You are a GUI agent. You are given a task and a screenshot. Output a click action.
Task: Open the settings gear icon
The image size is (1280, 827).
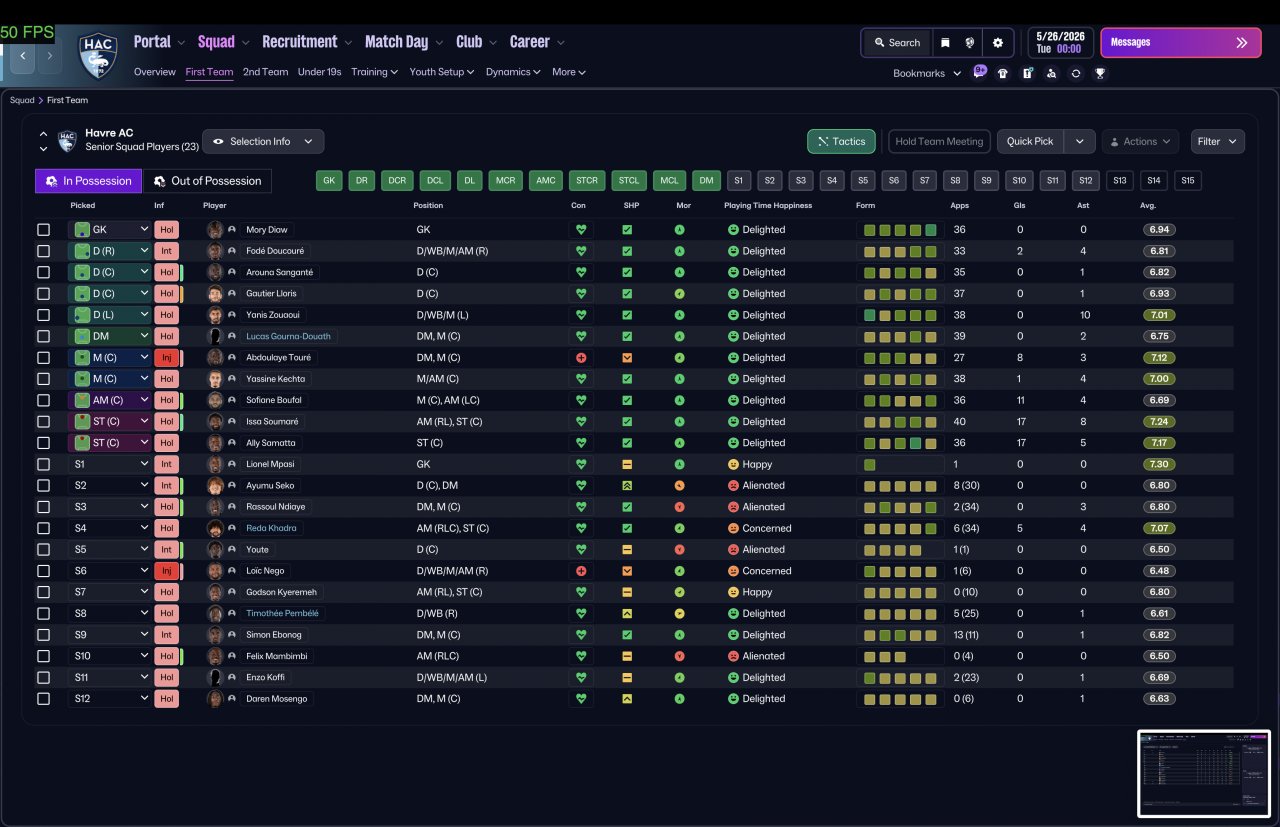tap(997, 43)
